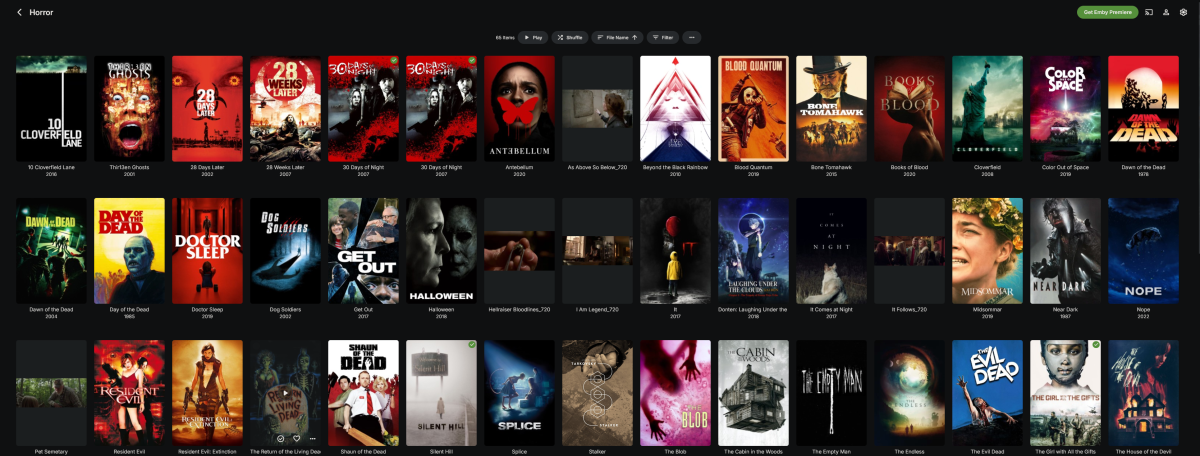The width and height of the screenshot is (1200, 456).
Task: Open the File Name sort dropdown
Action: (x=617, y=37)
